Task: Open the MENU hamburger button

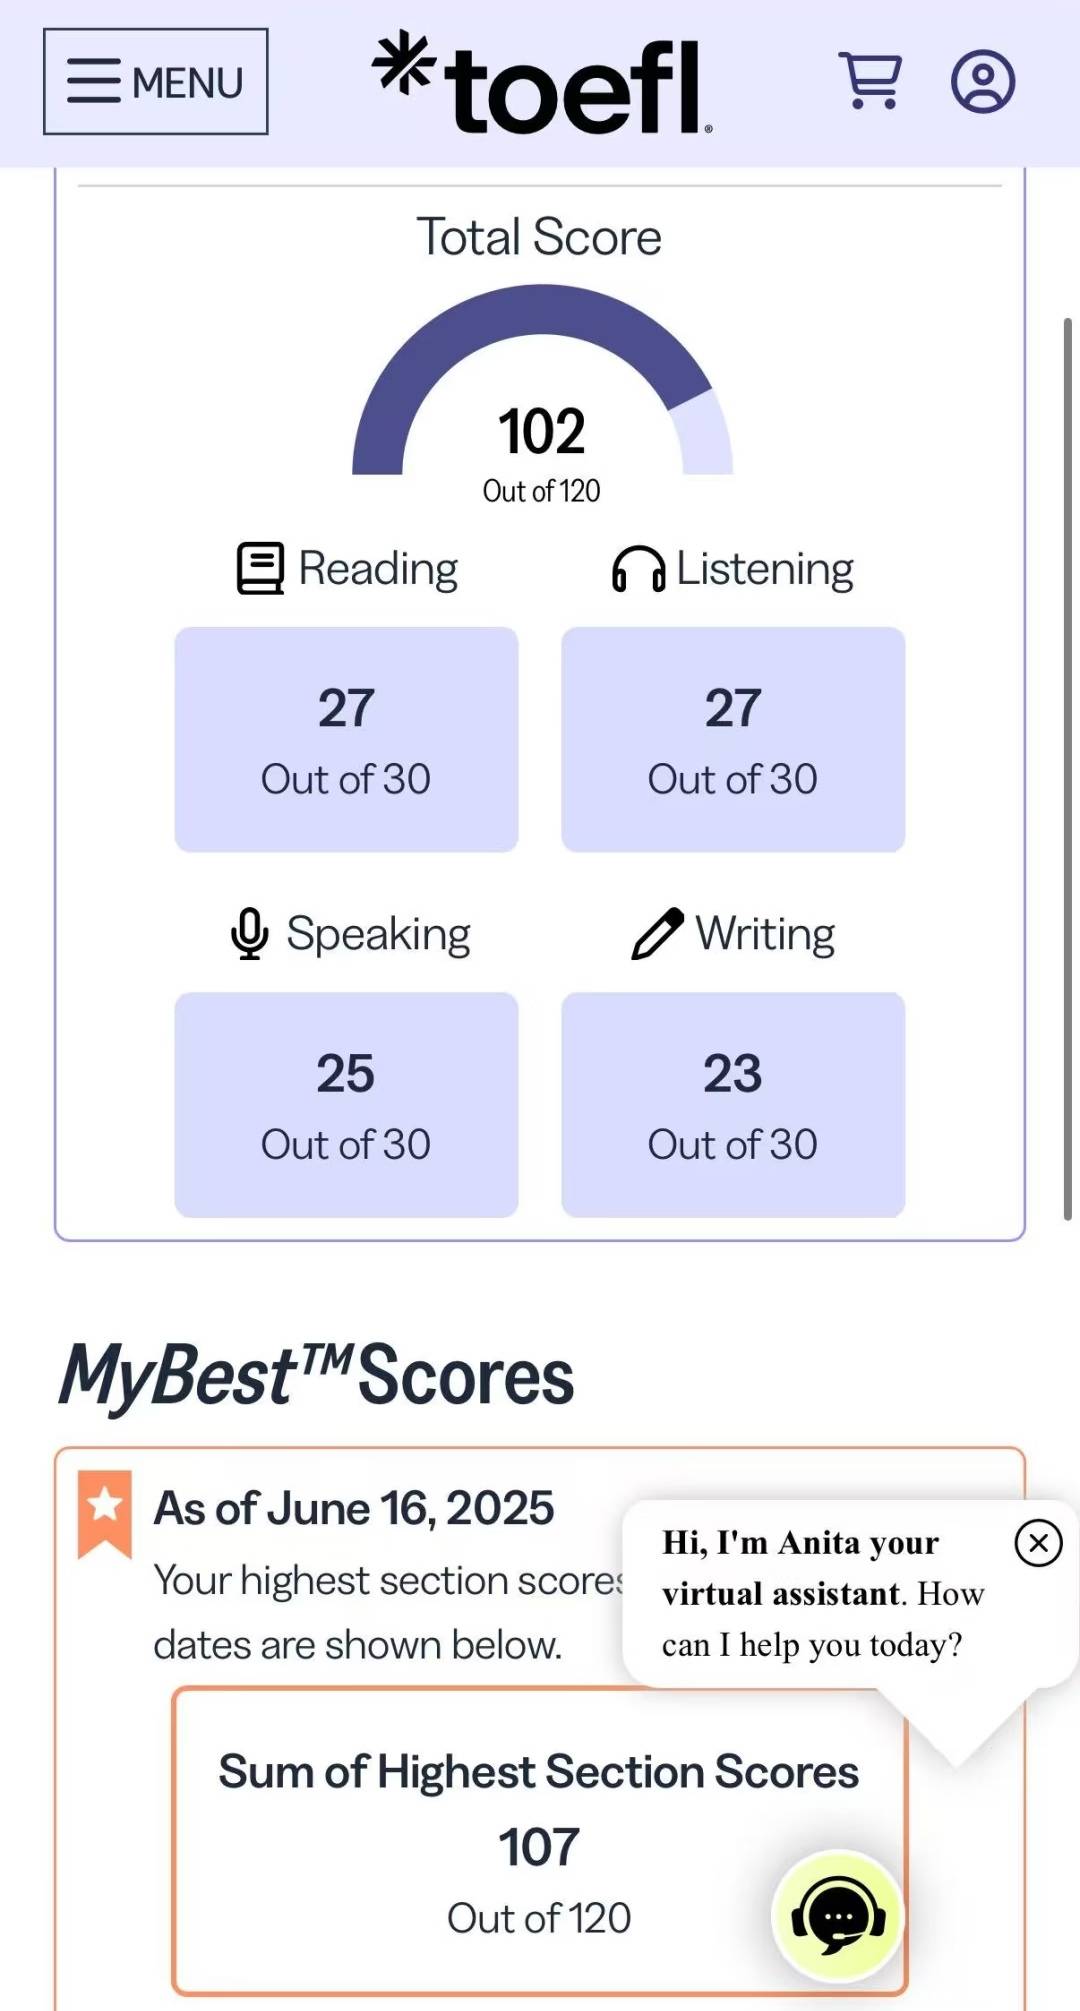Action: [x=156, y=82]
